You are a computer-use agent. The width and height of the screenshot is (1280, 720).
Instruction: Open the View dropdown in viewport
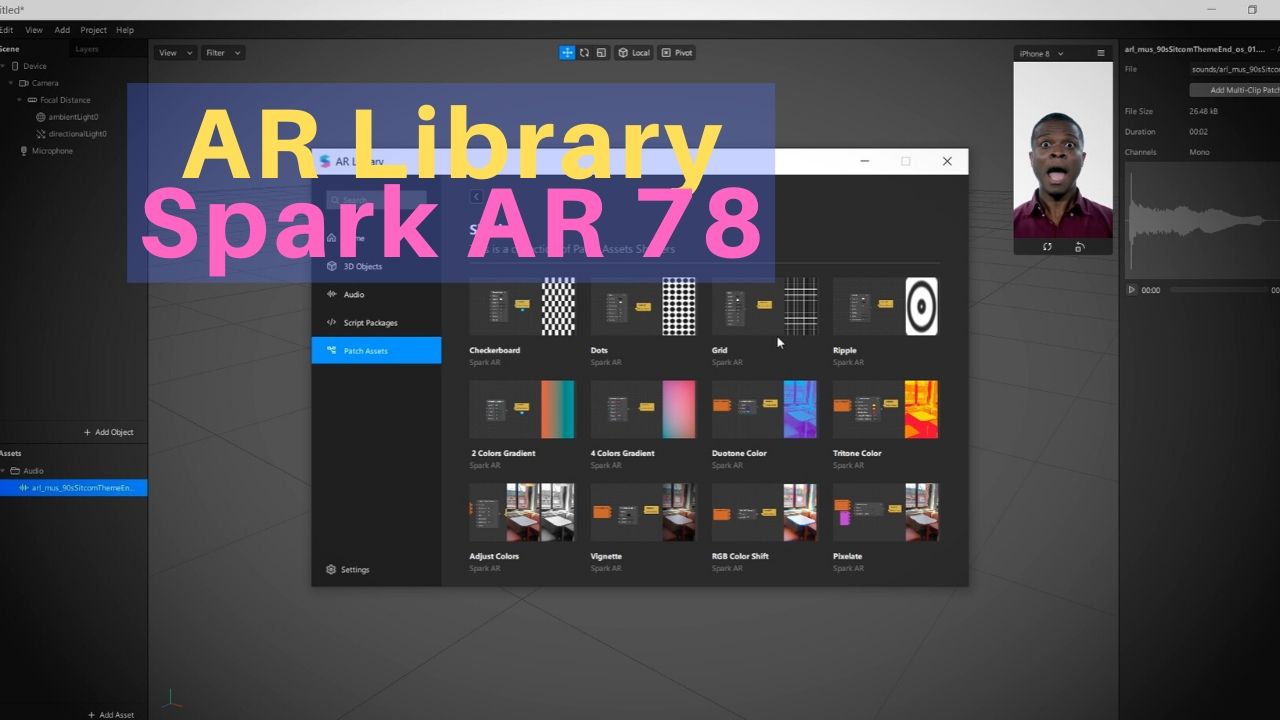tap(174, 53)
